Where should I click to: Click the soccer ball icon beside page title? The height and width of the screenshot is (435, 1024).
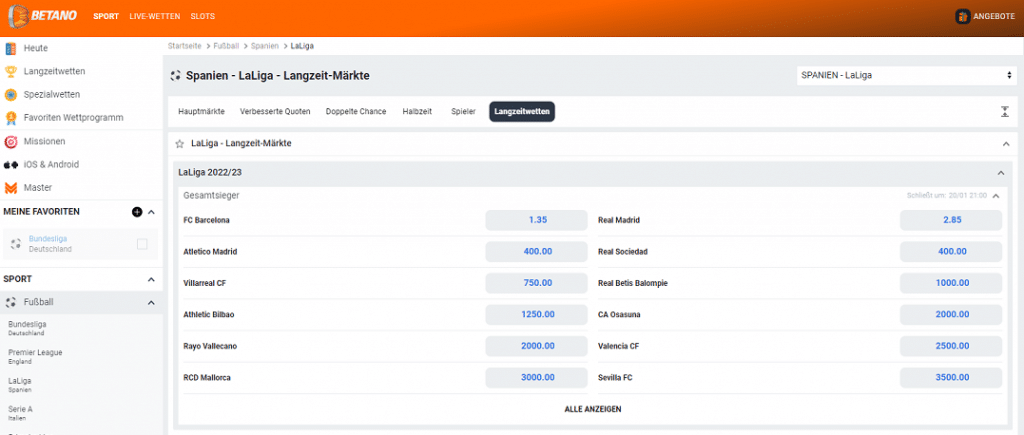175,76
